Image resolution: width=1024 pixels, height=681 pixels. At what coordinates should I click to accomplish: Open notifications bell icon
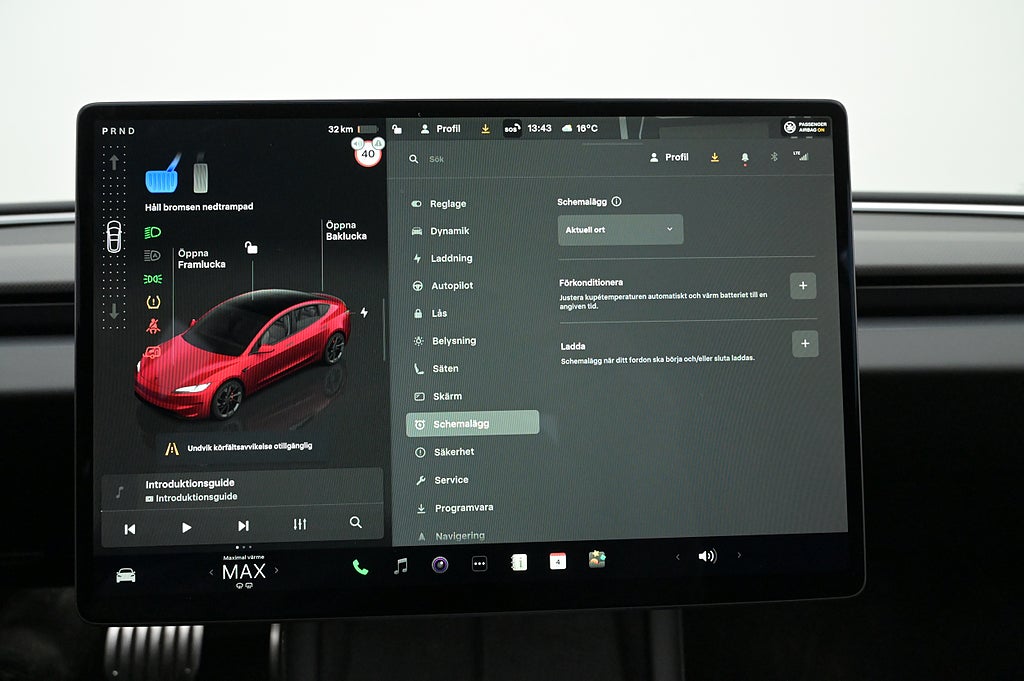pos(744,158)
